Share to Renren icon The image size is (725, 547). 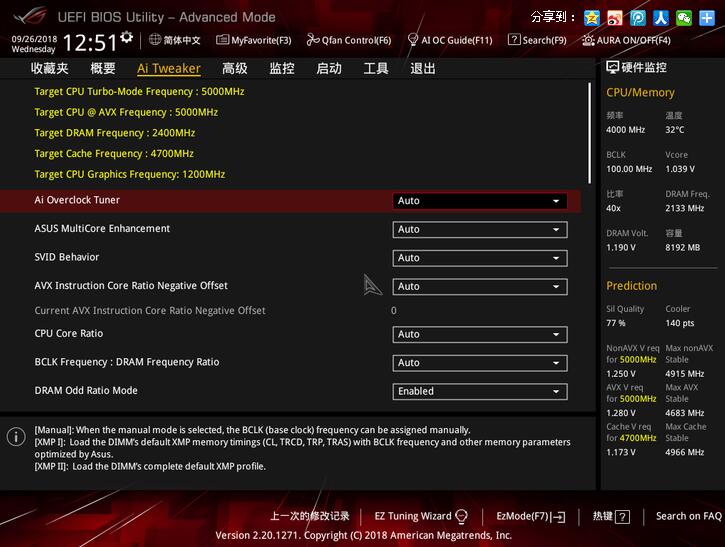coord(661,18)
